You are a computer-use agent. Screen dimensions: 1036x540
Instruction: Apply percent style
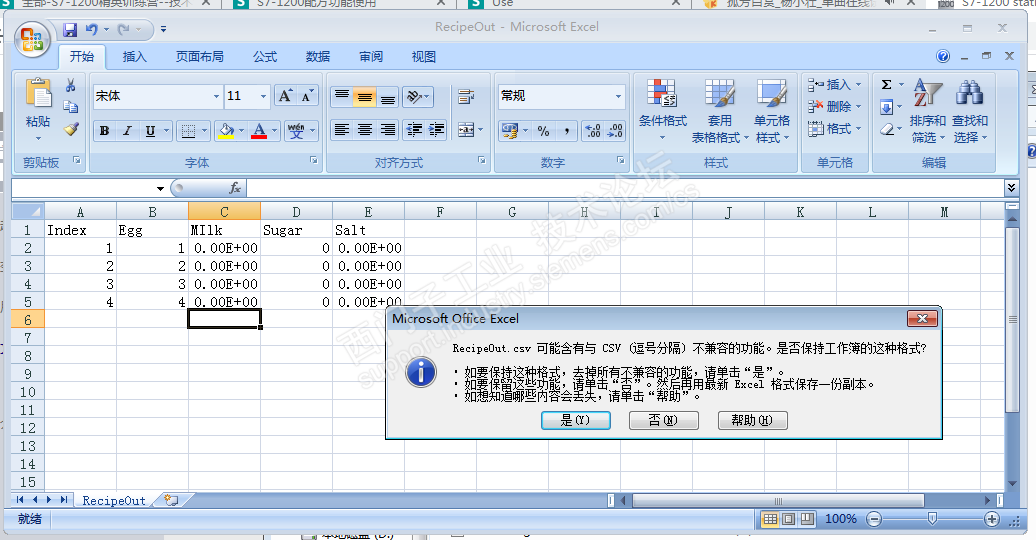point(543,131)
